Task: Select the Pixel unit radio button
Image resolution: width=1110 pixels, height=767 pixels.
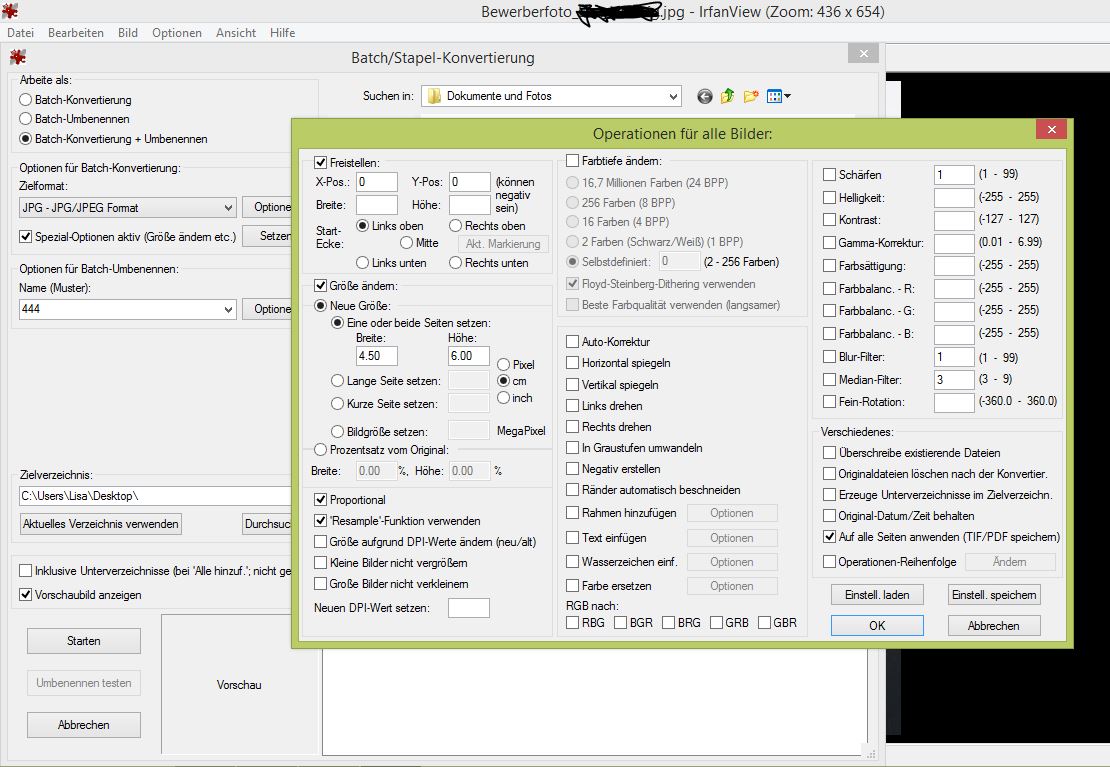Action: point(503,365)
